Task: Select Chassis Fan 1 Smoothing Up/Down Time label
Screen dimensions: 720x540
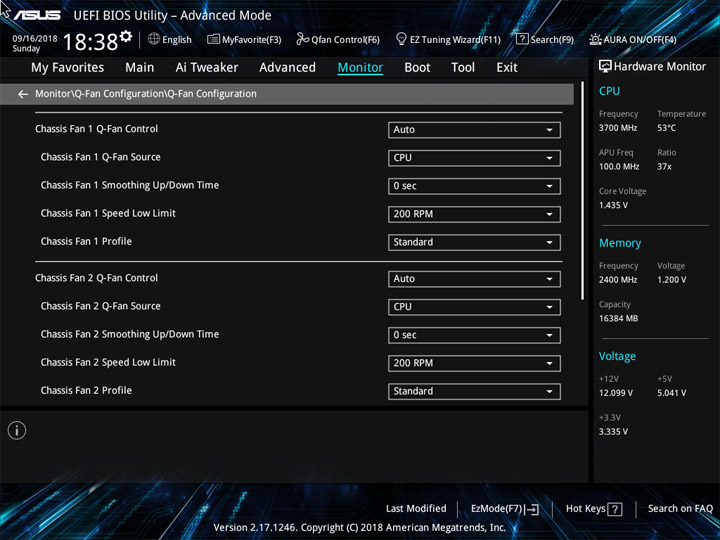Action: (129, 185)
